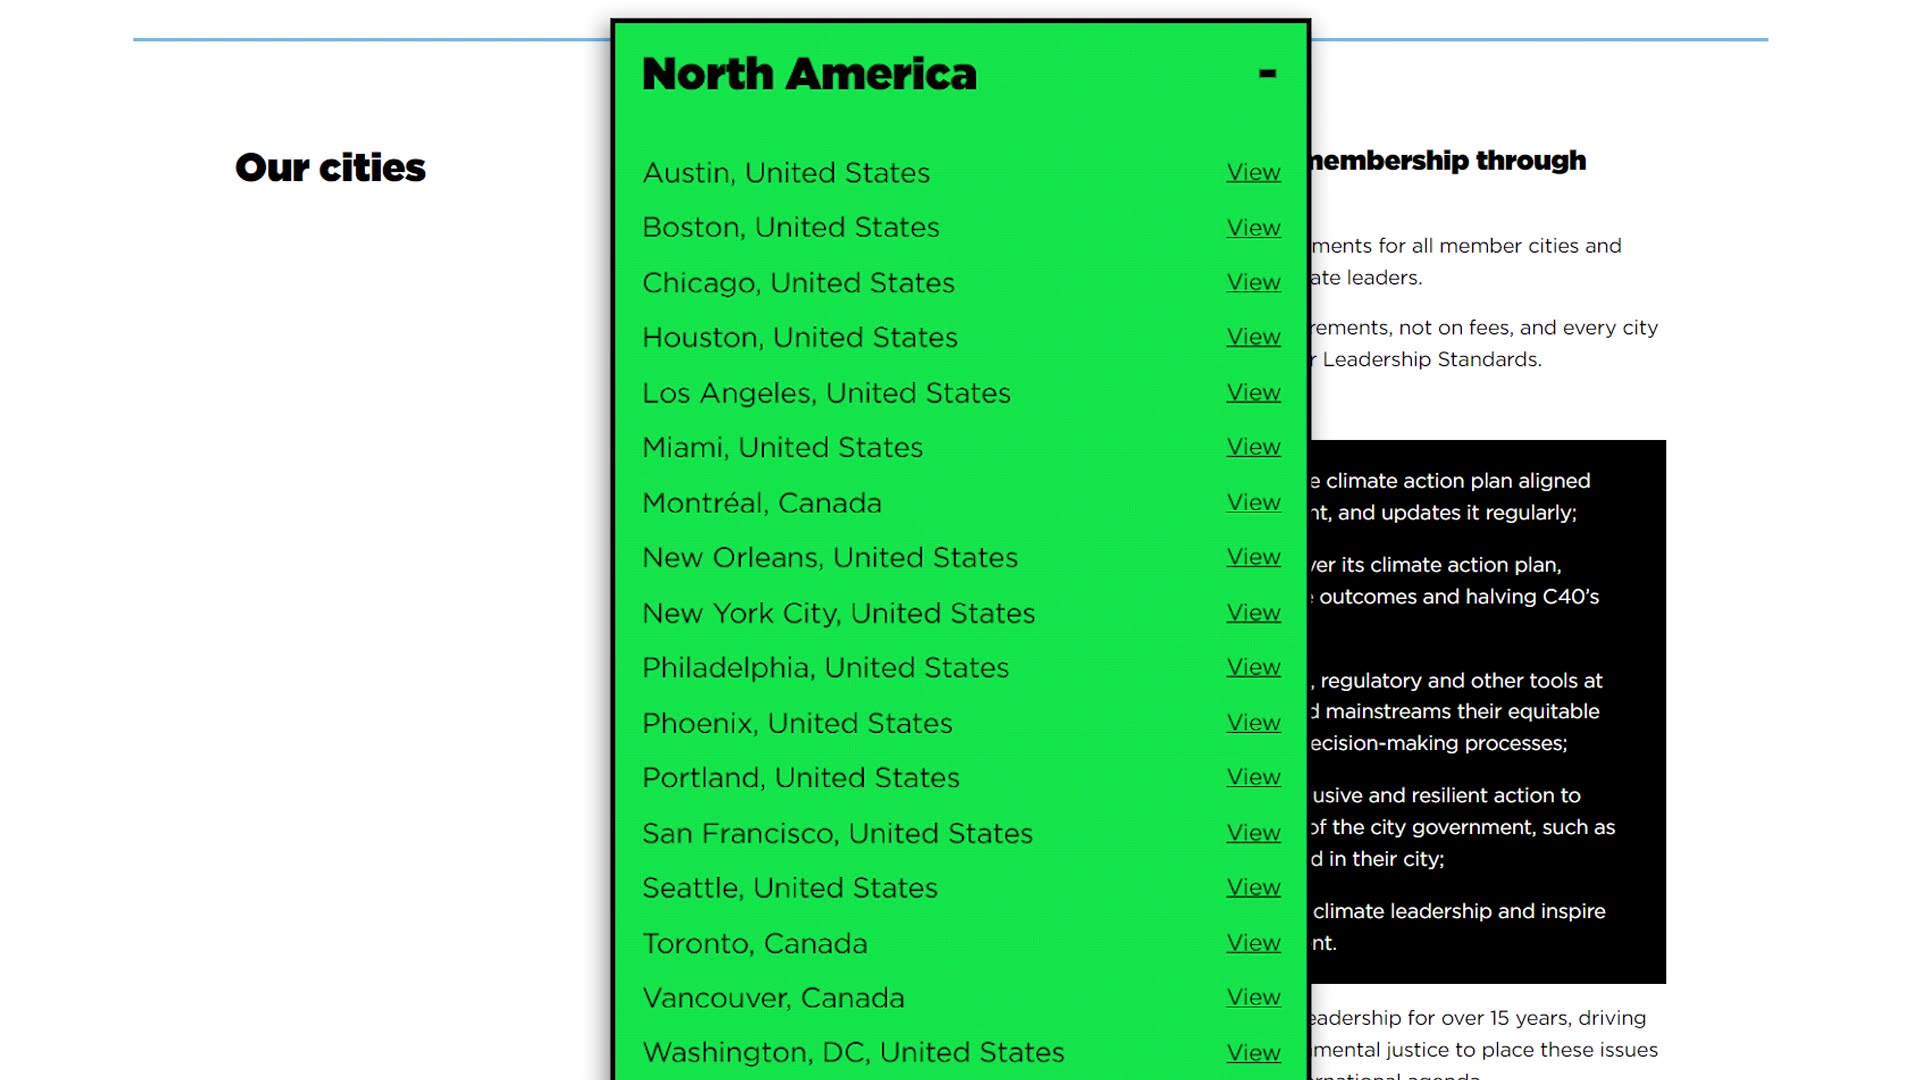Screen dimensions: 1920x1080
Task: Click the Our cities heading
Action: coord(330,167)
